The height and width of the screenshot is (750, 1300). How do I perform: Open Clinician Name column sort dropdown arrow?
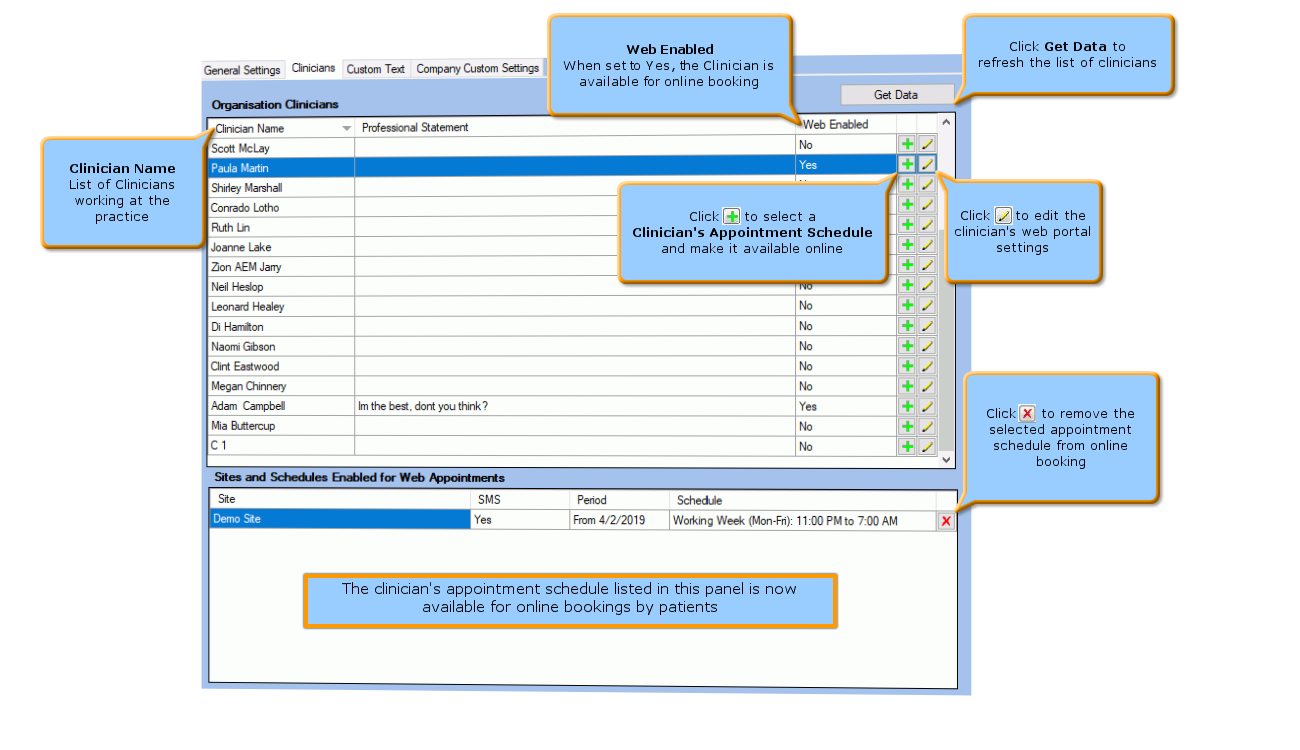point(346,128)
